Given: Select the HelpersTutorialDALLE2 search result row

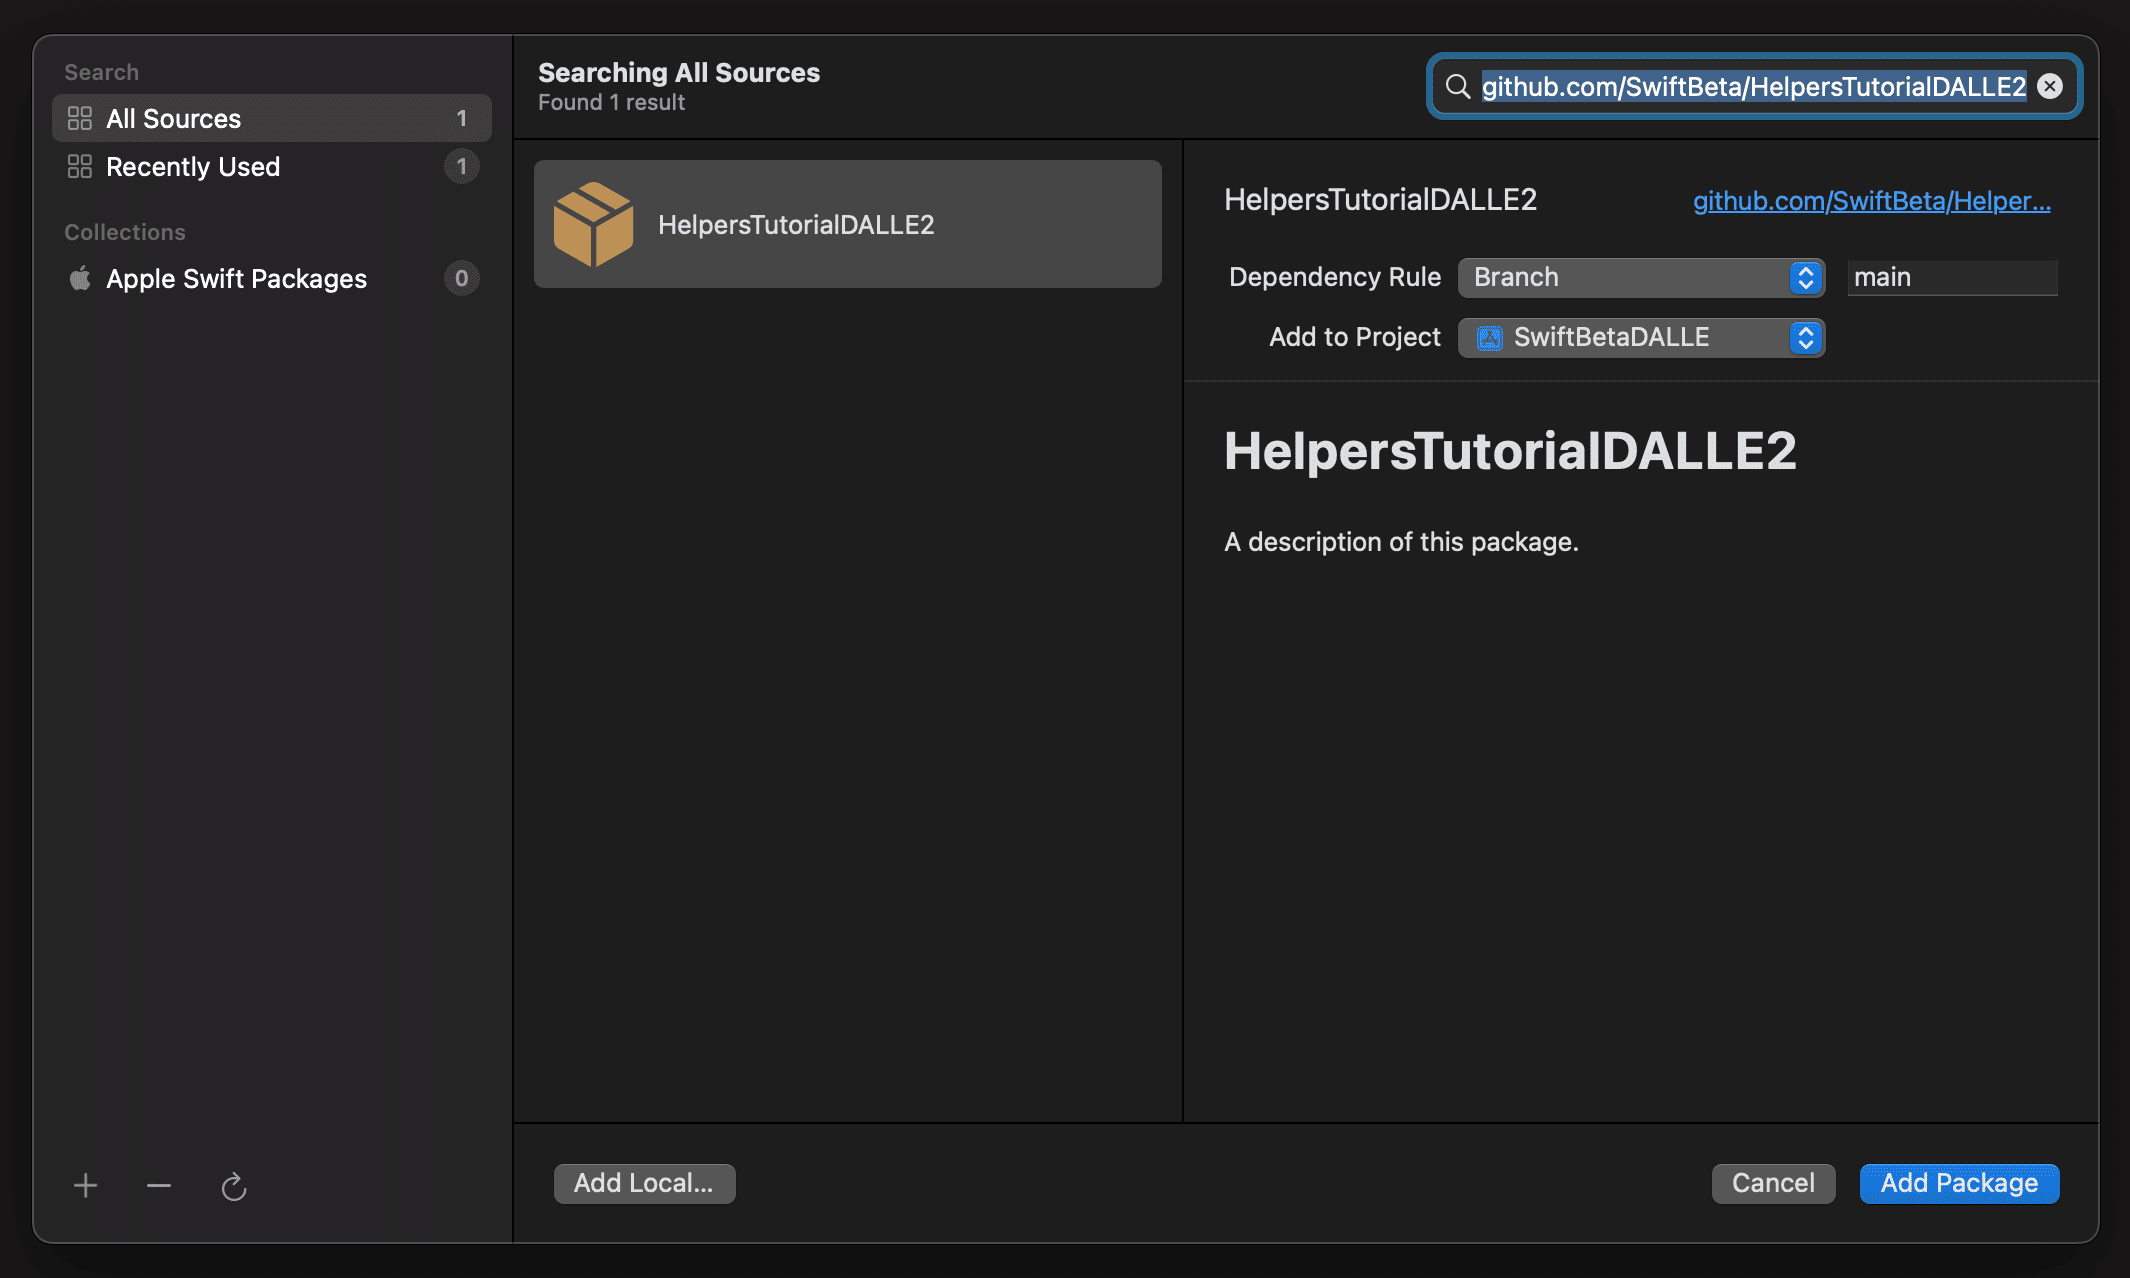Looking at the screenshot, I should pos(848,224).
